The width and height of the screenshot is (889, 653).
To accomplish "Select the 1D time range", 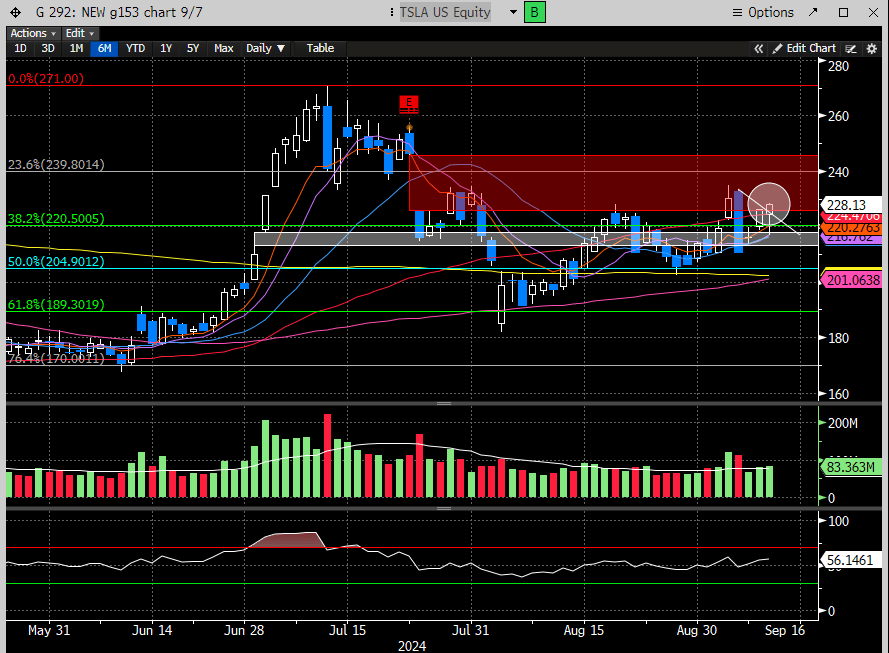I will click(20, 48).
